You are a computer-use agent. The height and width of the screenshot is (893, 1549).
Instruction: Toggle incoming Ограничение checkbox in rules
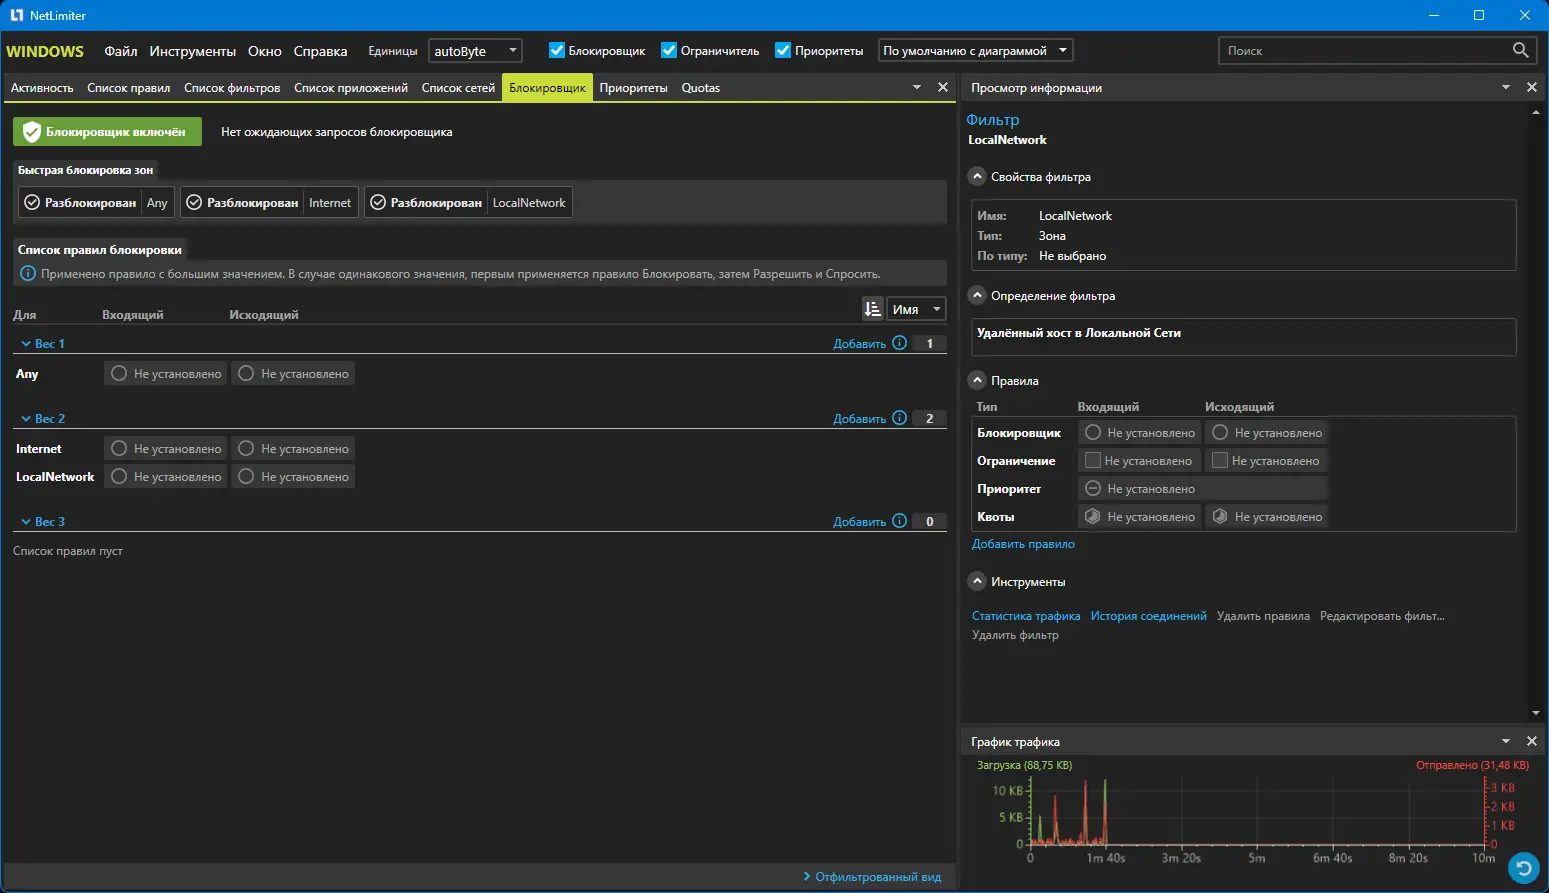pos(1093,461)
